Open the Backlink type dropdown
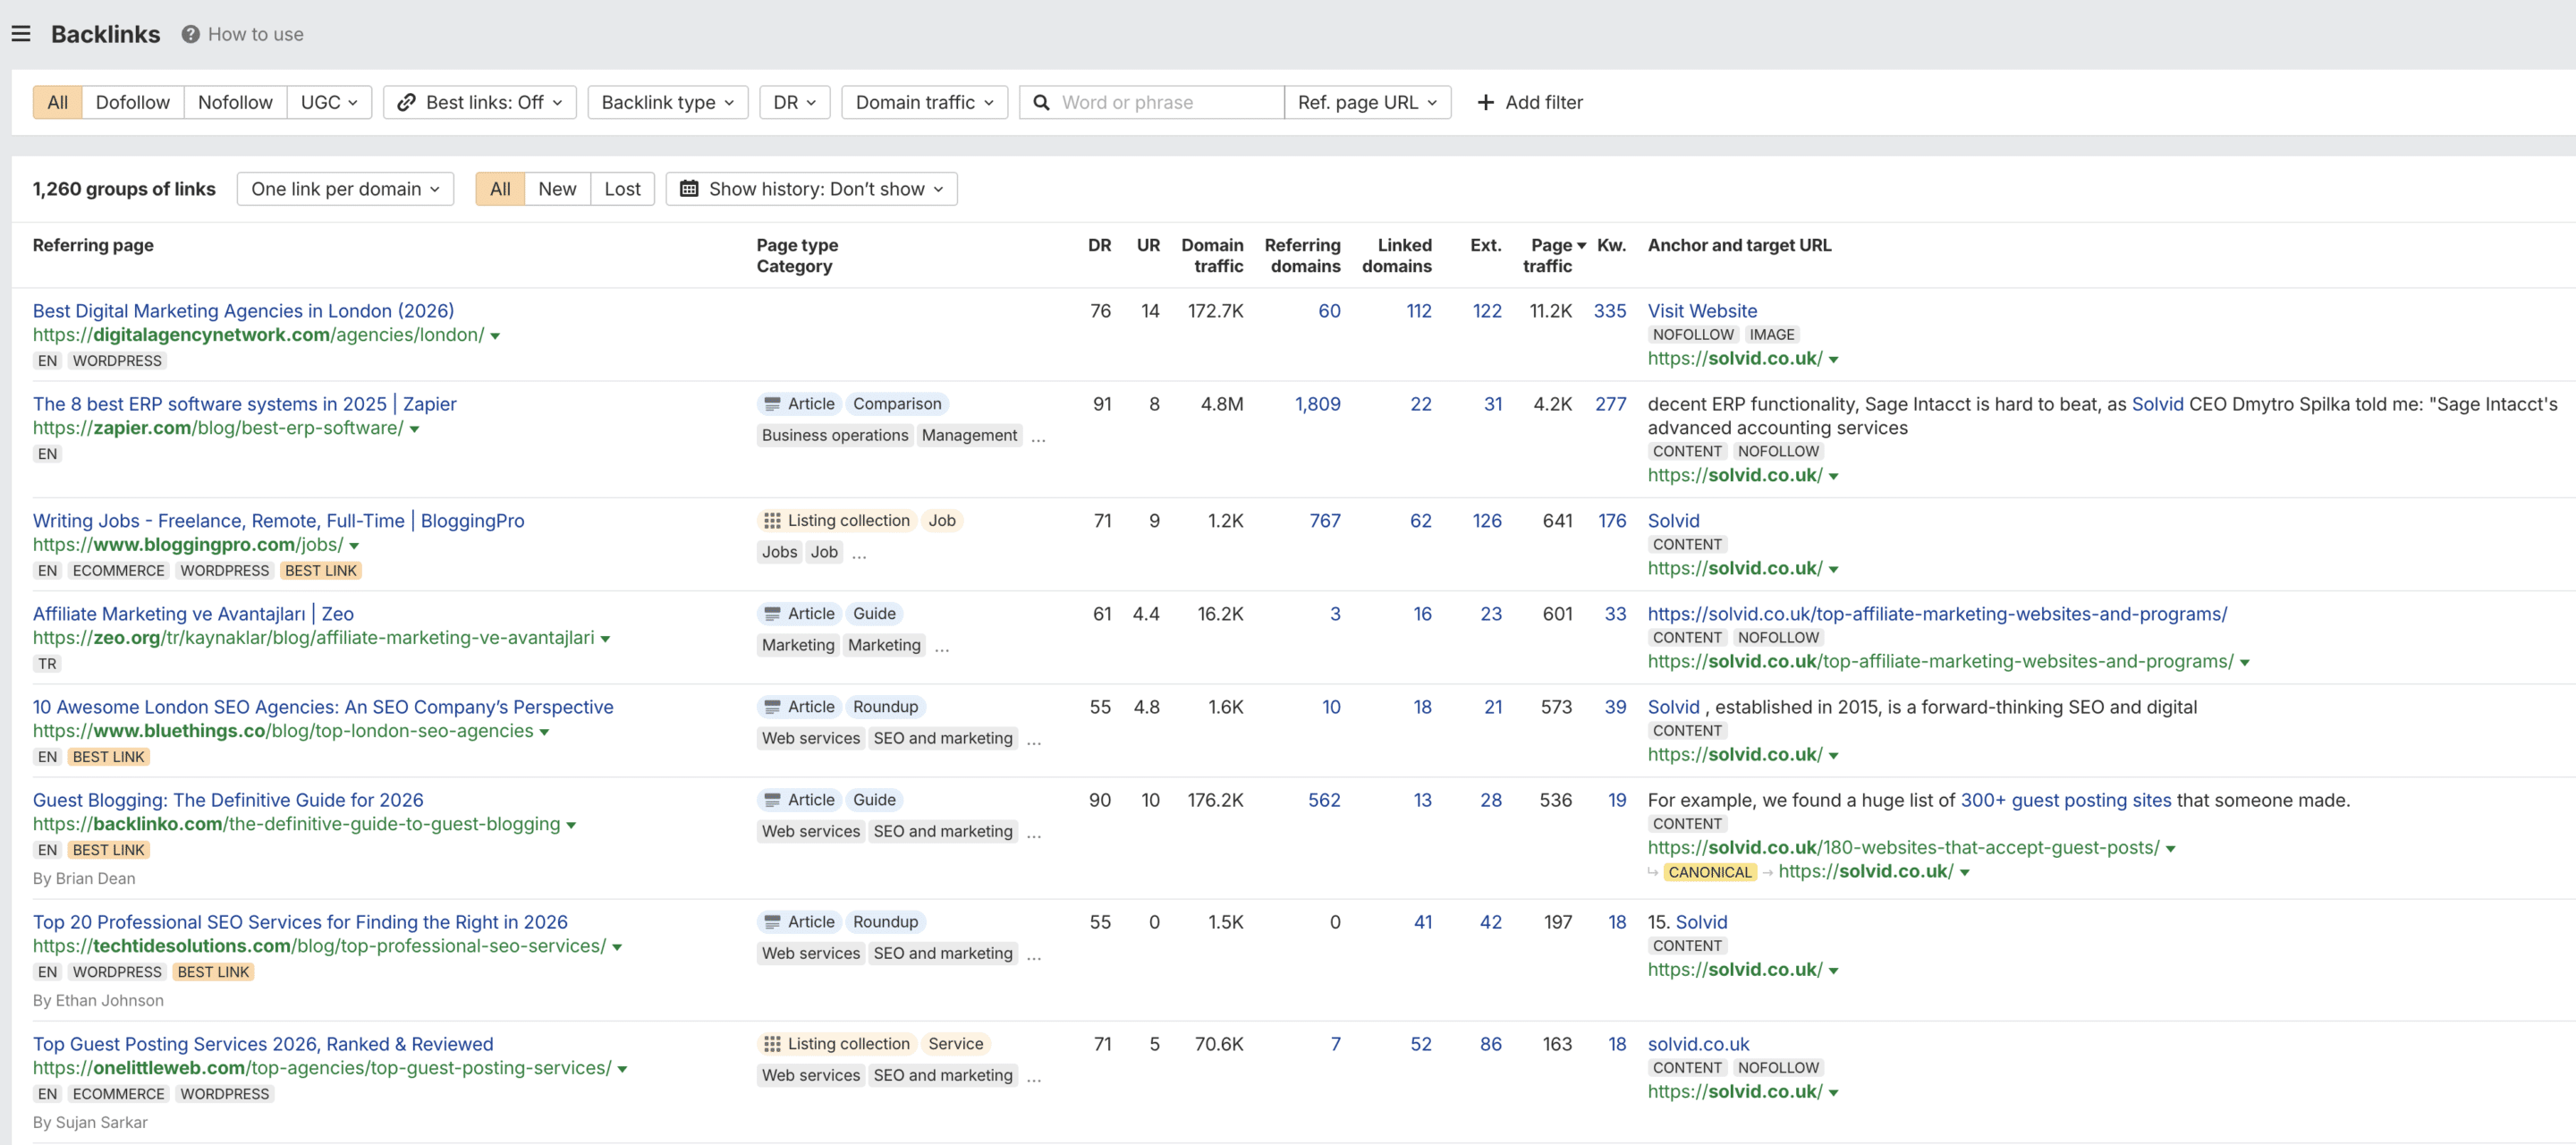 pos(668,102)
